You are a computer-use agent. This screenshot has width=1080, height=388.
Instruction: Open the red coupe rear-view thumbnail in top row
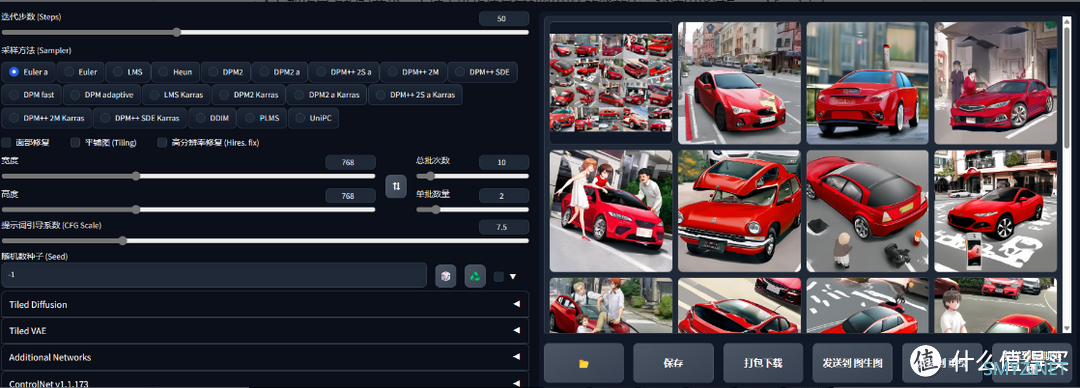coord(867,83)
